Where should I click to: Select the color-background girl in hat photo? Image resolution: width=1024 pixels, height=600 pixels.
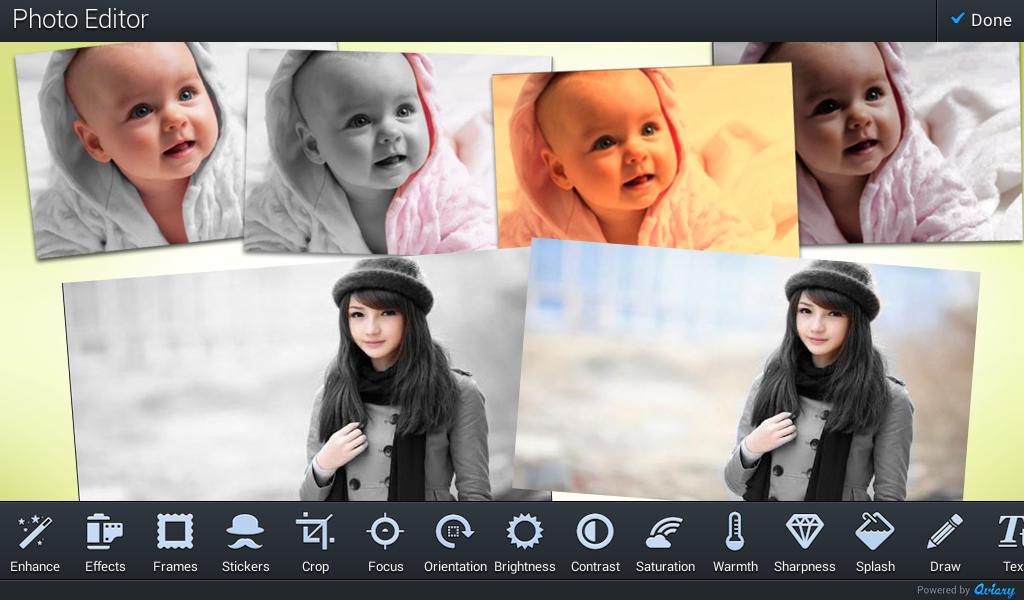click(744, 372)
